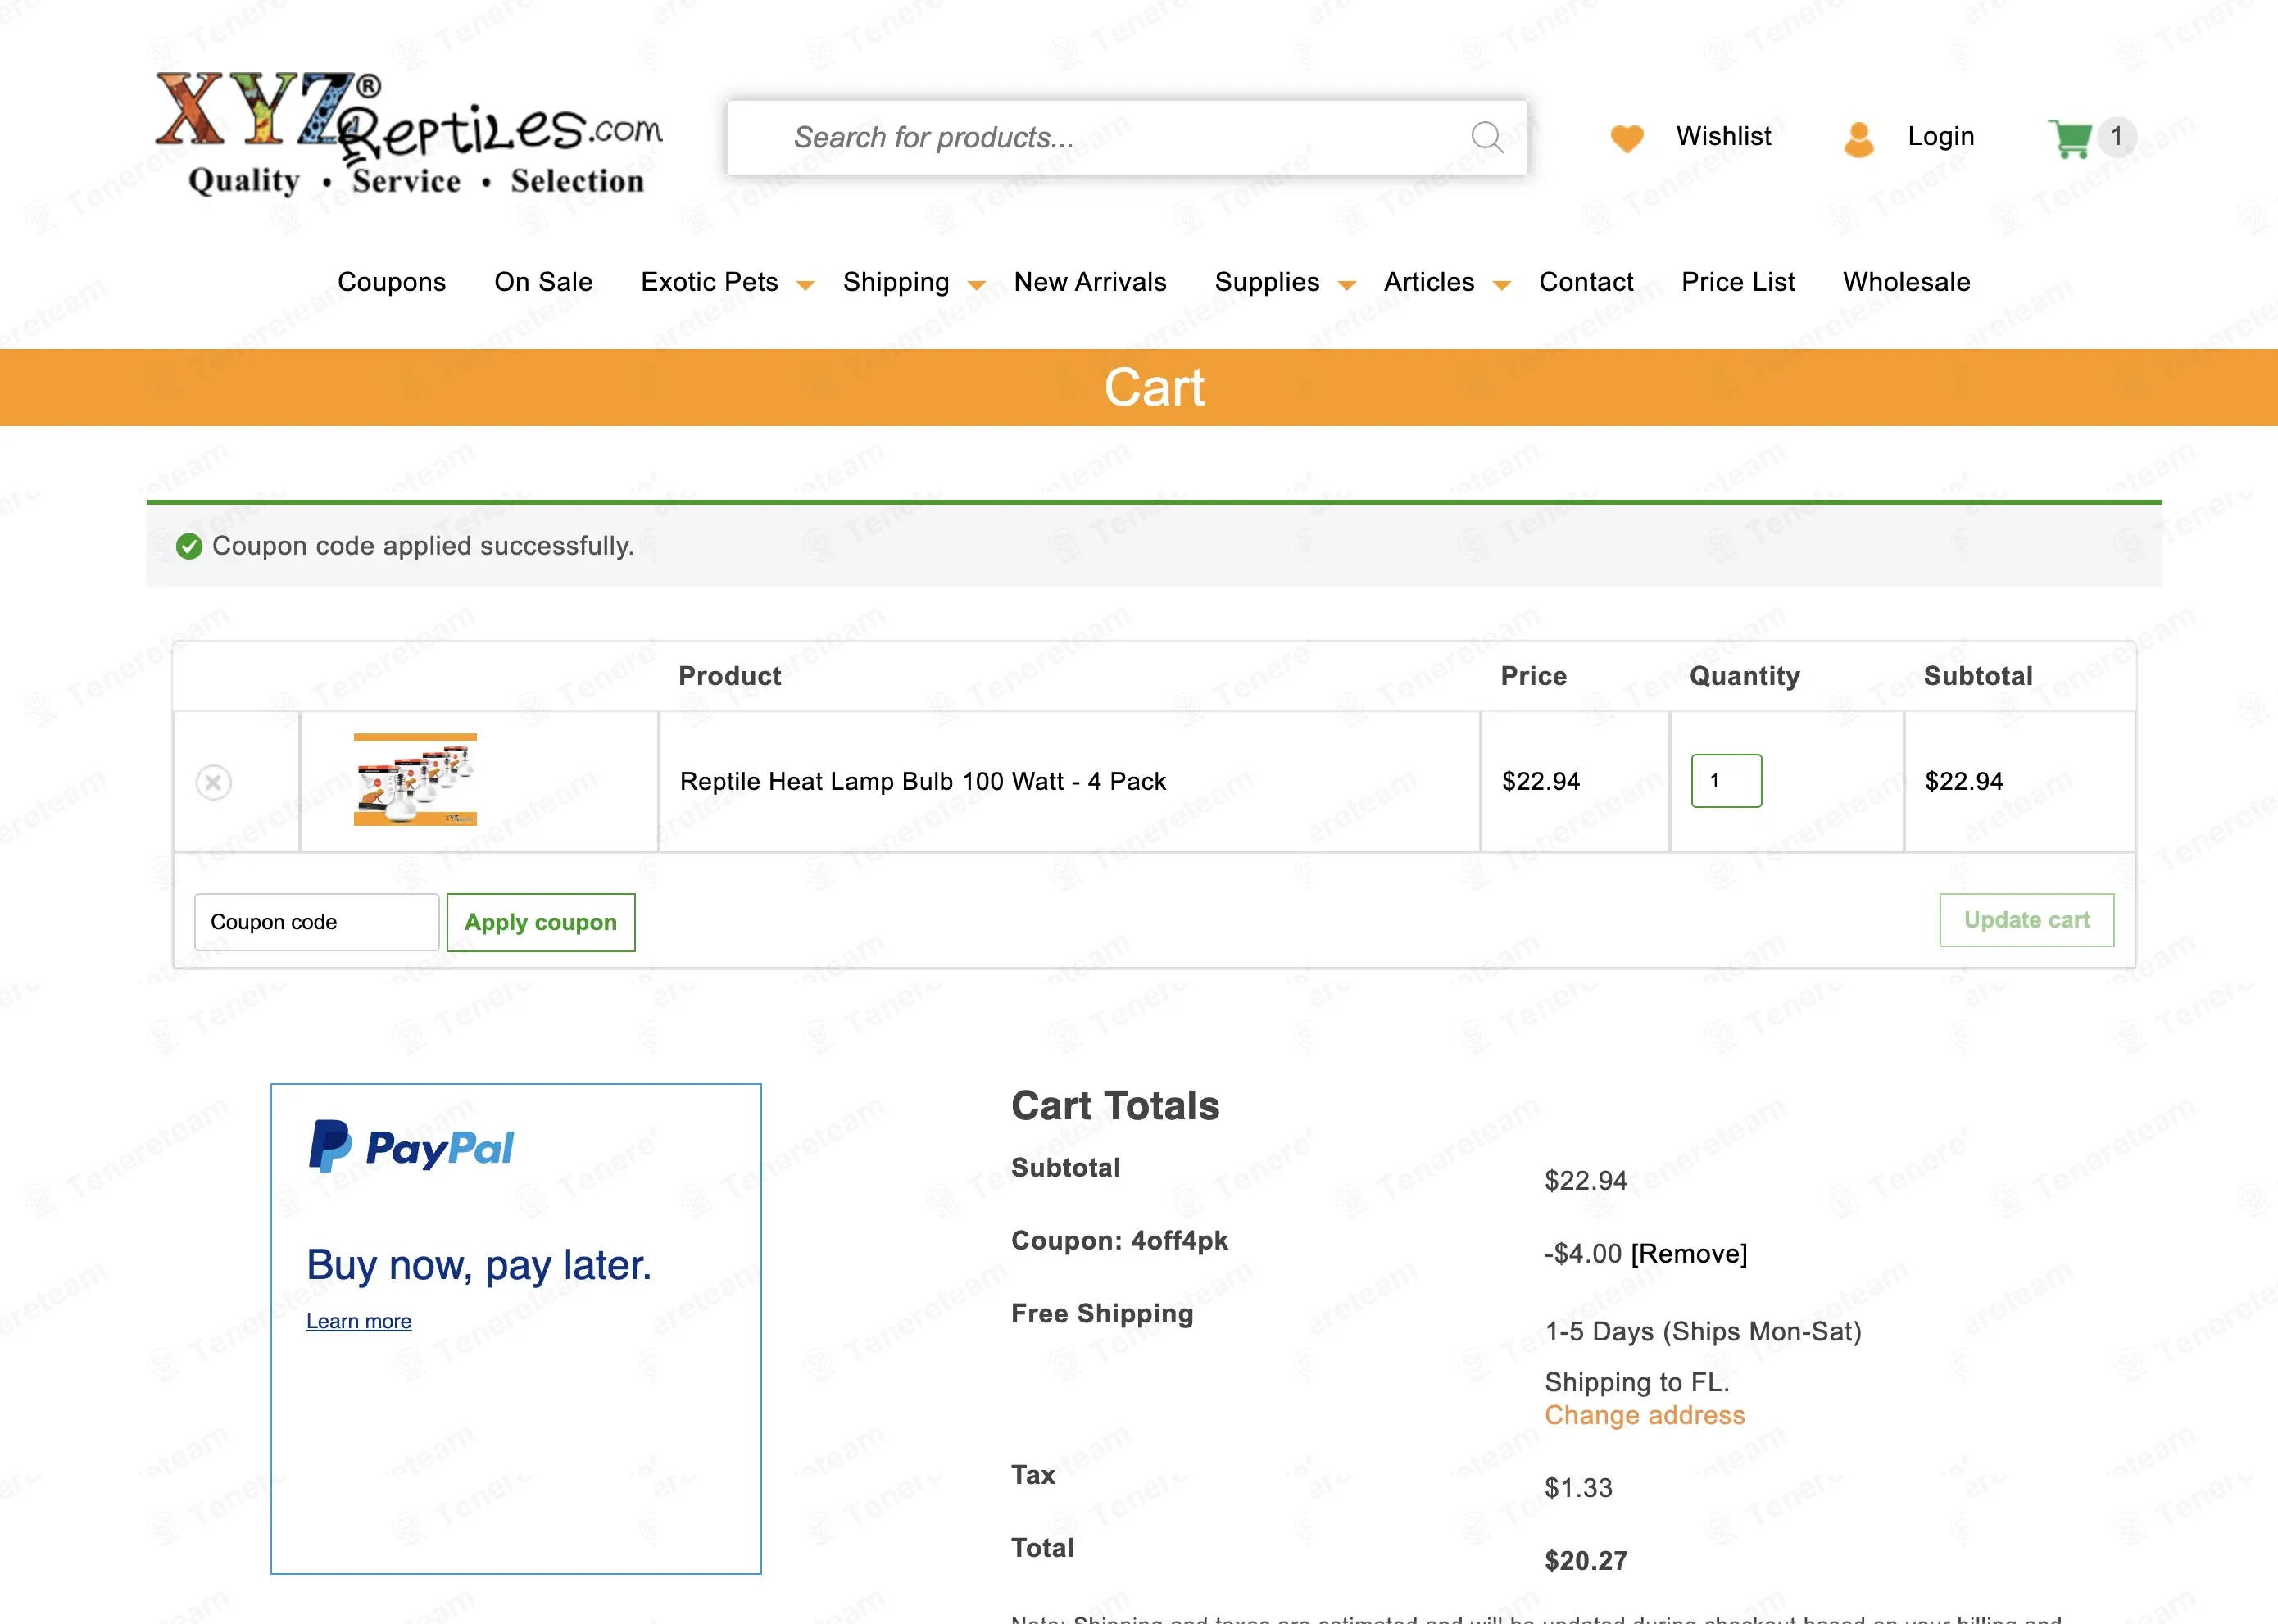This screenshot has width=2278, height=1624.
Task: Click the Buy now, pay later banner
Action: coord(516,1329)
